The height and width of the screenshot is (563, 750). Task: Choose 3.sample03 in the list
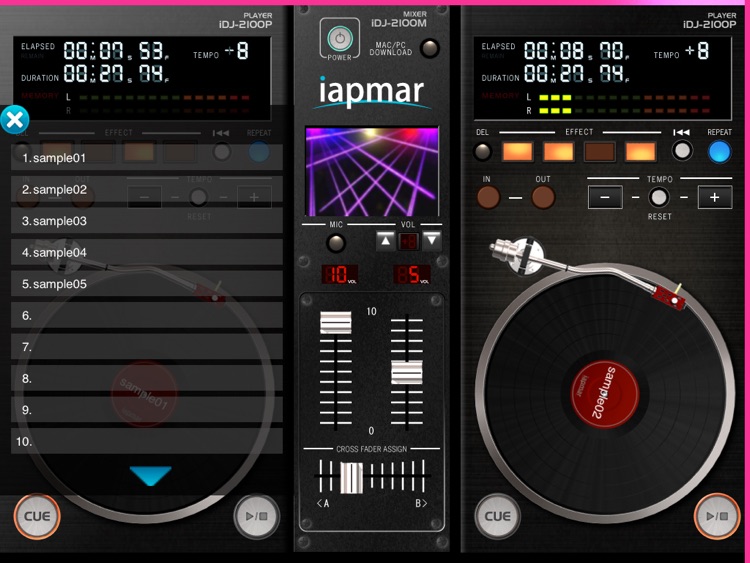tap(146, 221)
